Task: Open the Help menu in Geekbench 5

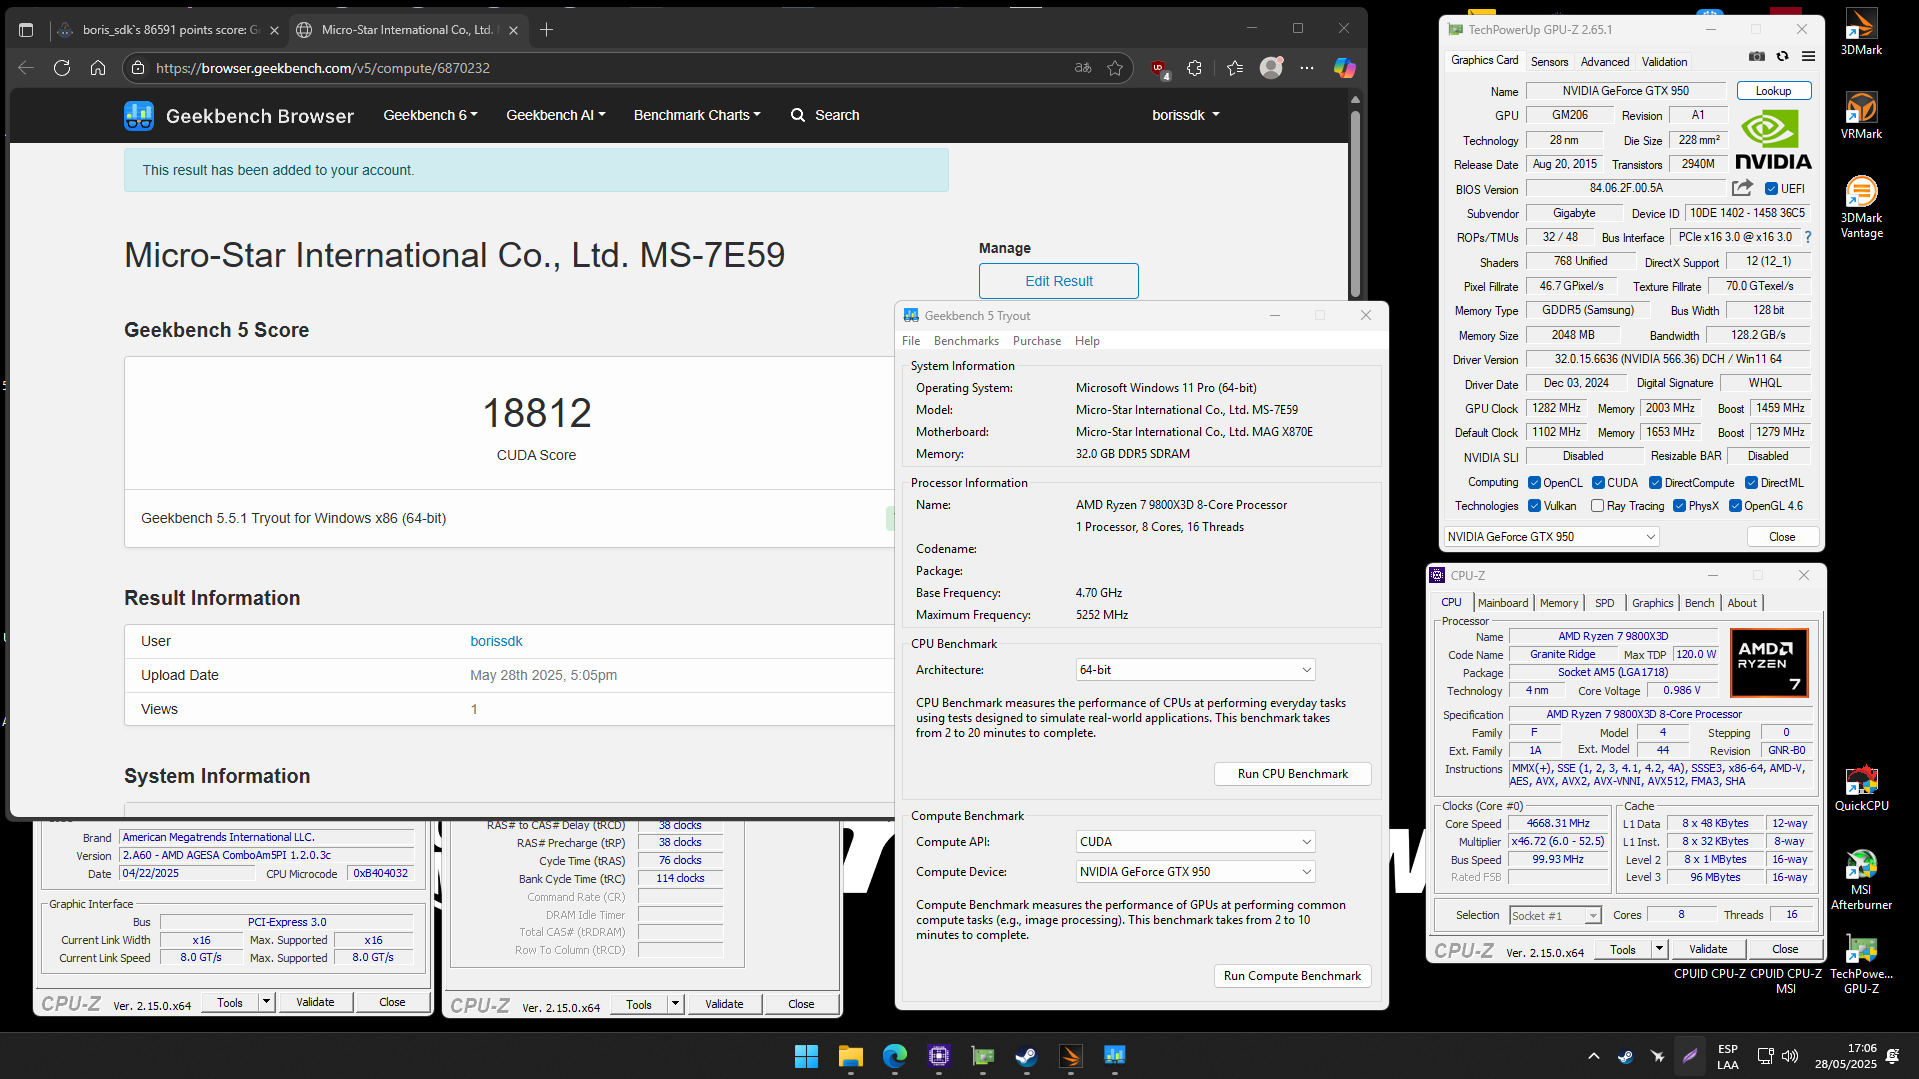Action: pos(1087,341)
